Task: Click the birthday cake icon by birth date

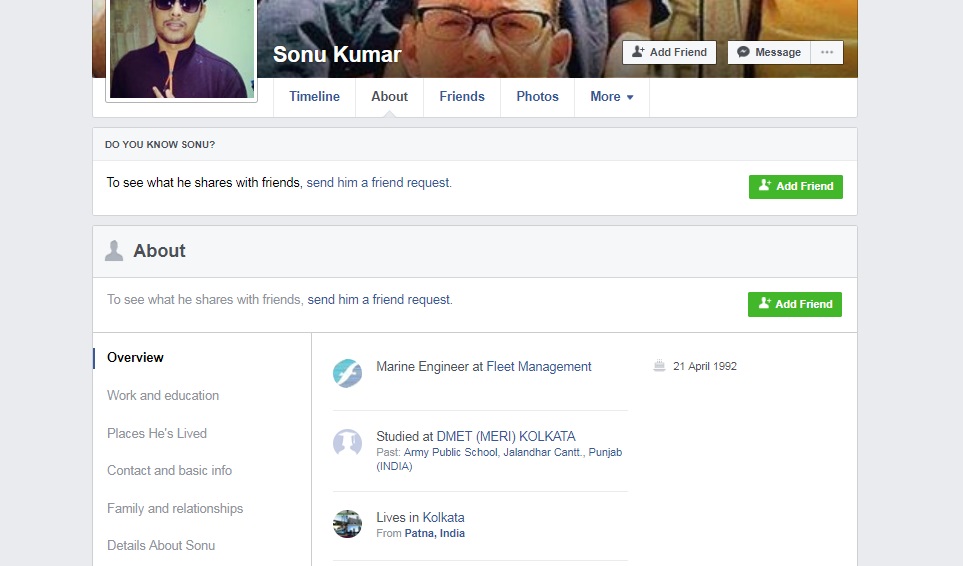Action: pyautogui.click(x=659, y=366)
